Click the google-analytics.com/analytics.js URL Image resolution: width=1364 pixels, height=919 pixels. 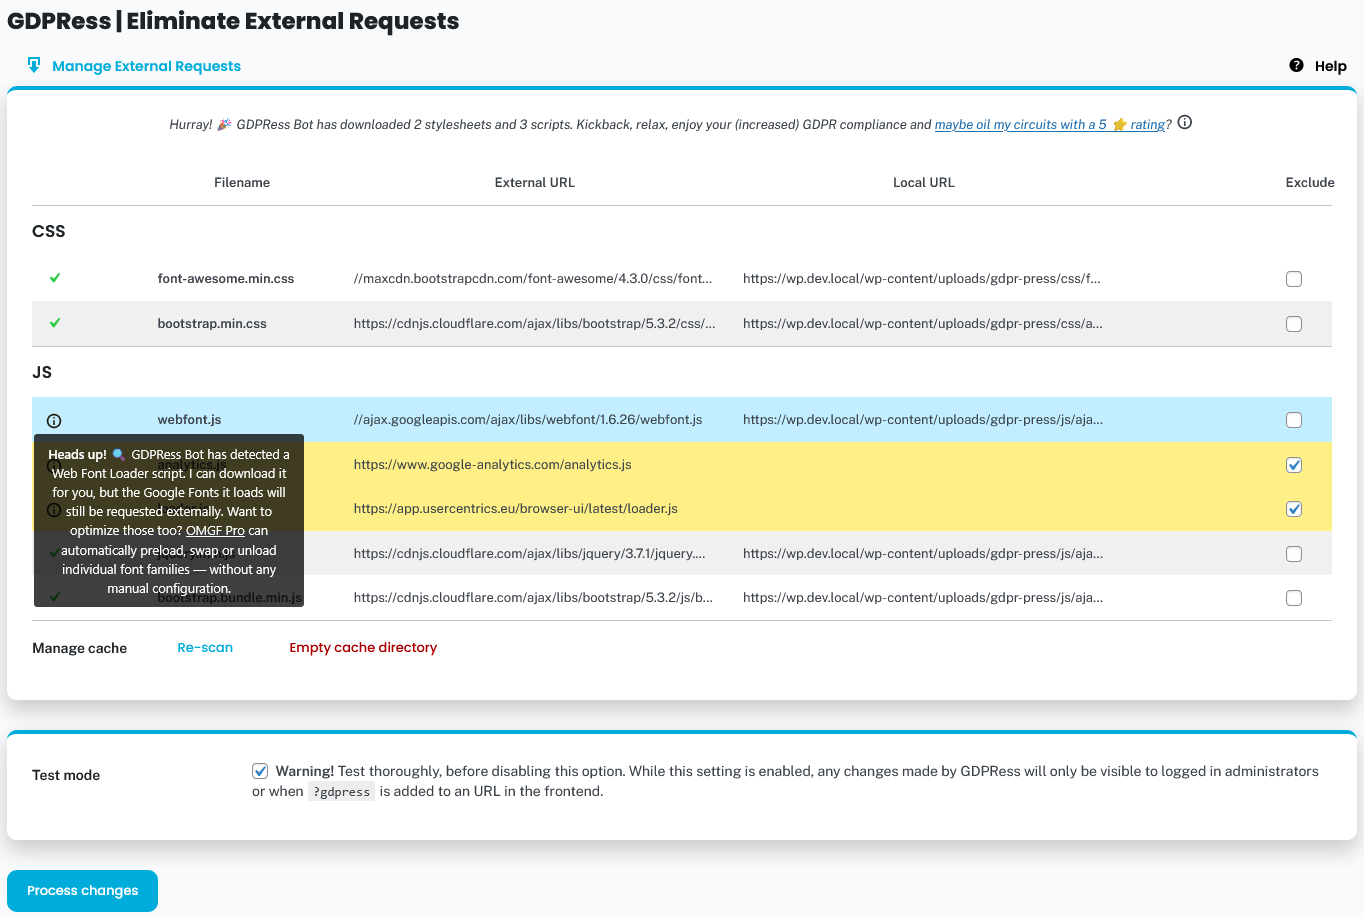pos(493,465)
